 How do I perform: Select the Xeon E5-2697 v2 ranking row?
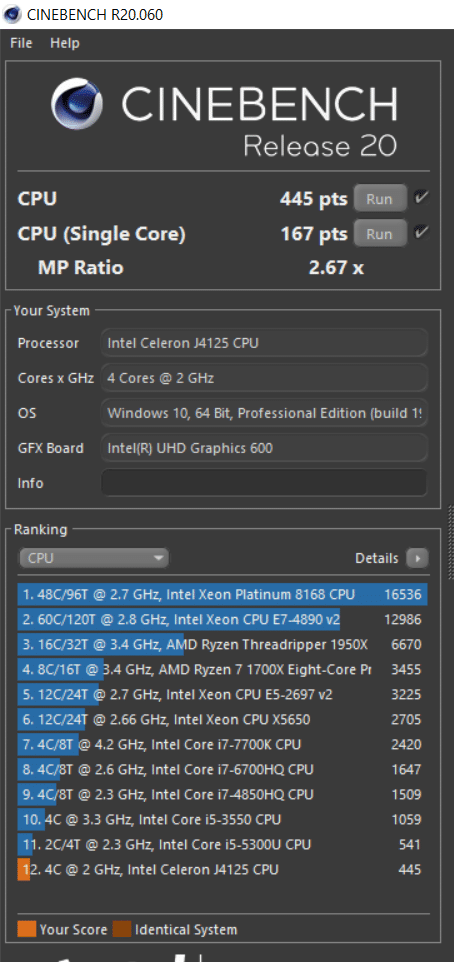click(x=222, y=695)
